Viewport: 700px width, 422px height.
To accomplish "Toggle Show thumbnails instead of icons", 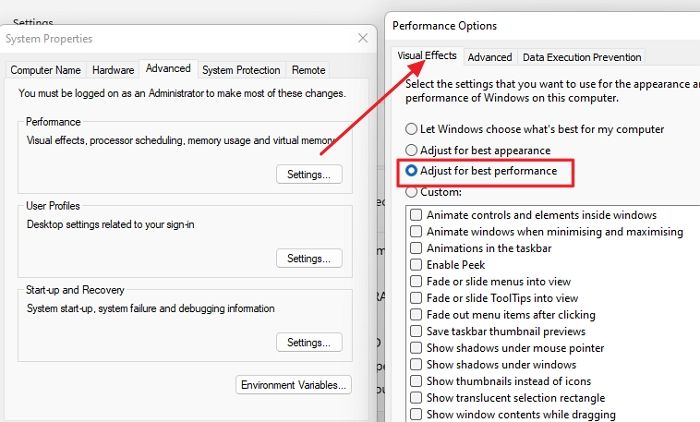I will coord(415,381).
